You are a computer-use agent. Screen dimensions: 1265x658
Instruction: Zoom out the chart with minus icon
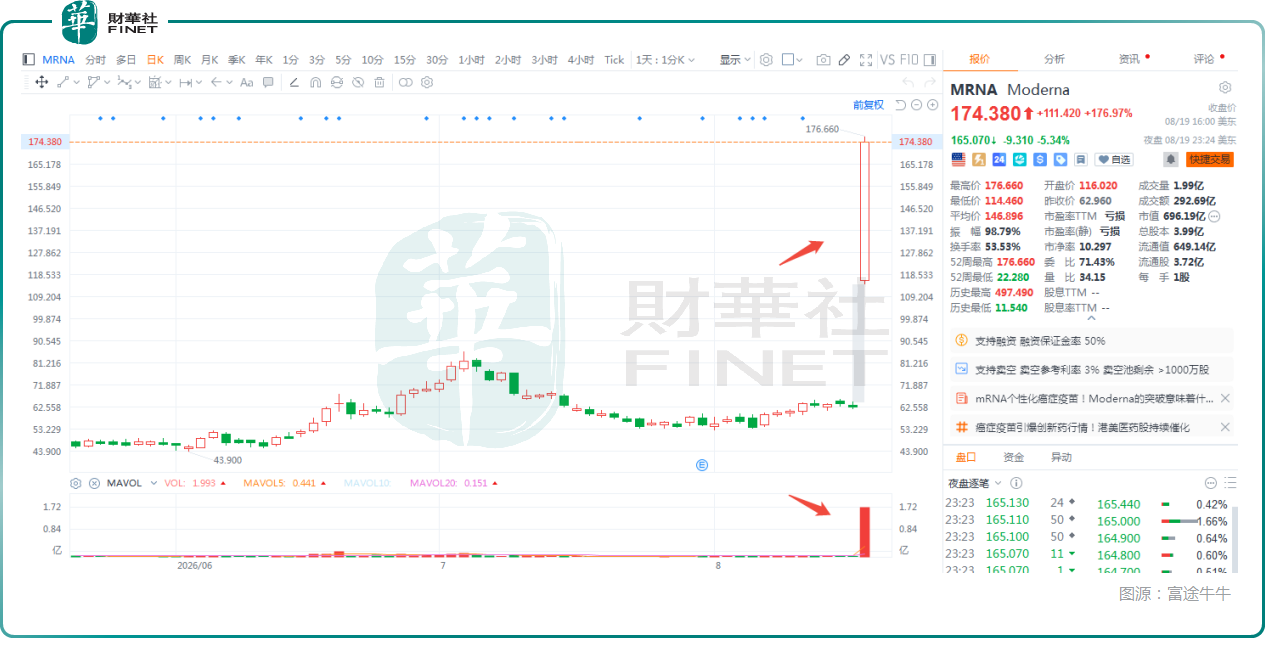[x=917, y=105]
